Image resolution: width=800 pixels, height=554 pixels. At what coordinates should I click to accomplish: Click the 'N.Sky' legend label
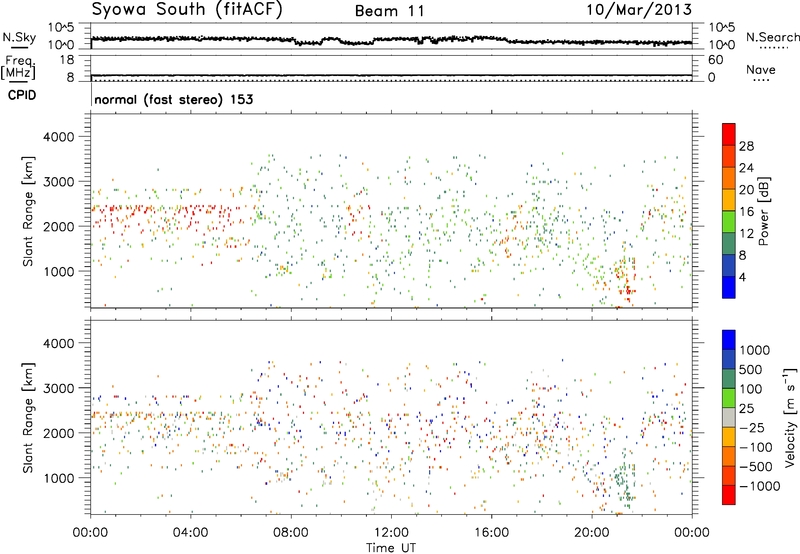(20, 37)
